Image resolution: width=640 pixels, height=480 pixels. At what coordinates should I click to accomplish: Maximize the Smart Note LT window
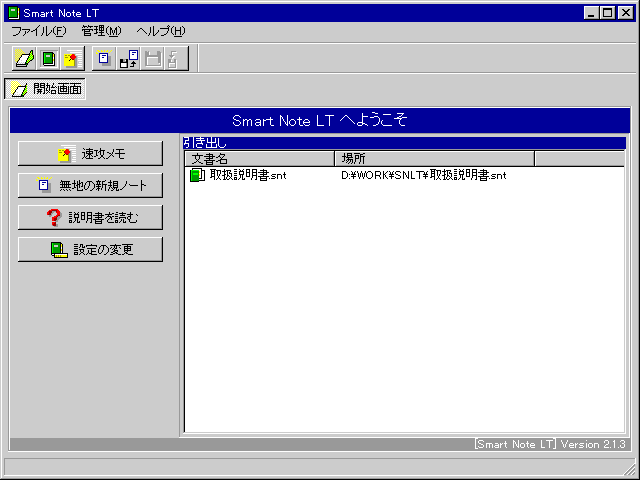click(x=607, y=13)
